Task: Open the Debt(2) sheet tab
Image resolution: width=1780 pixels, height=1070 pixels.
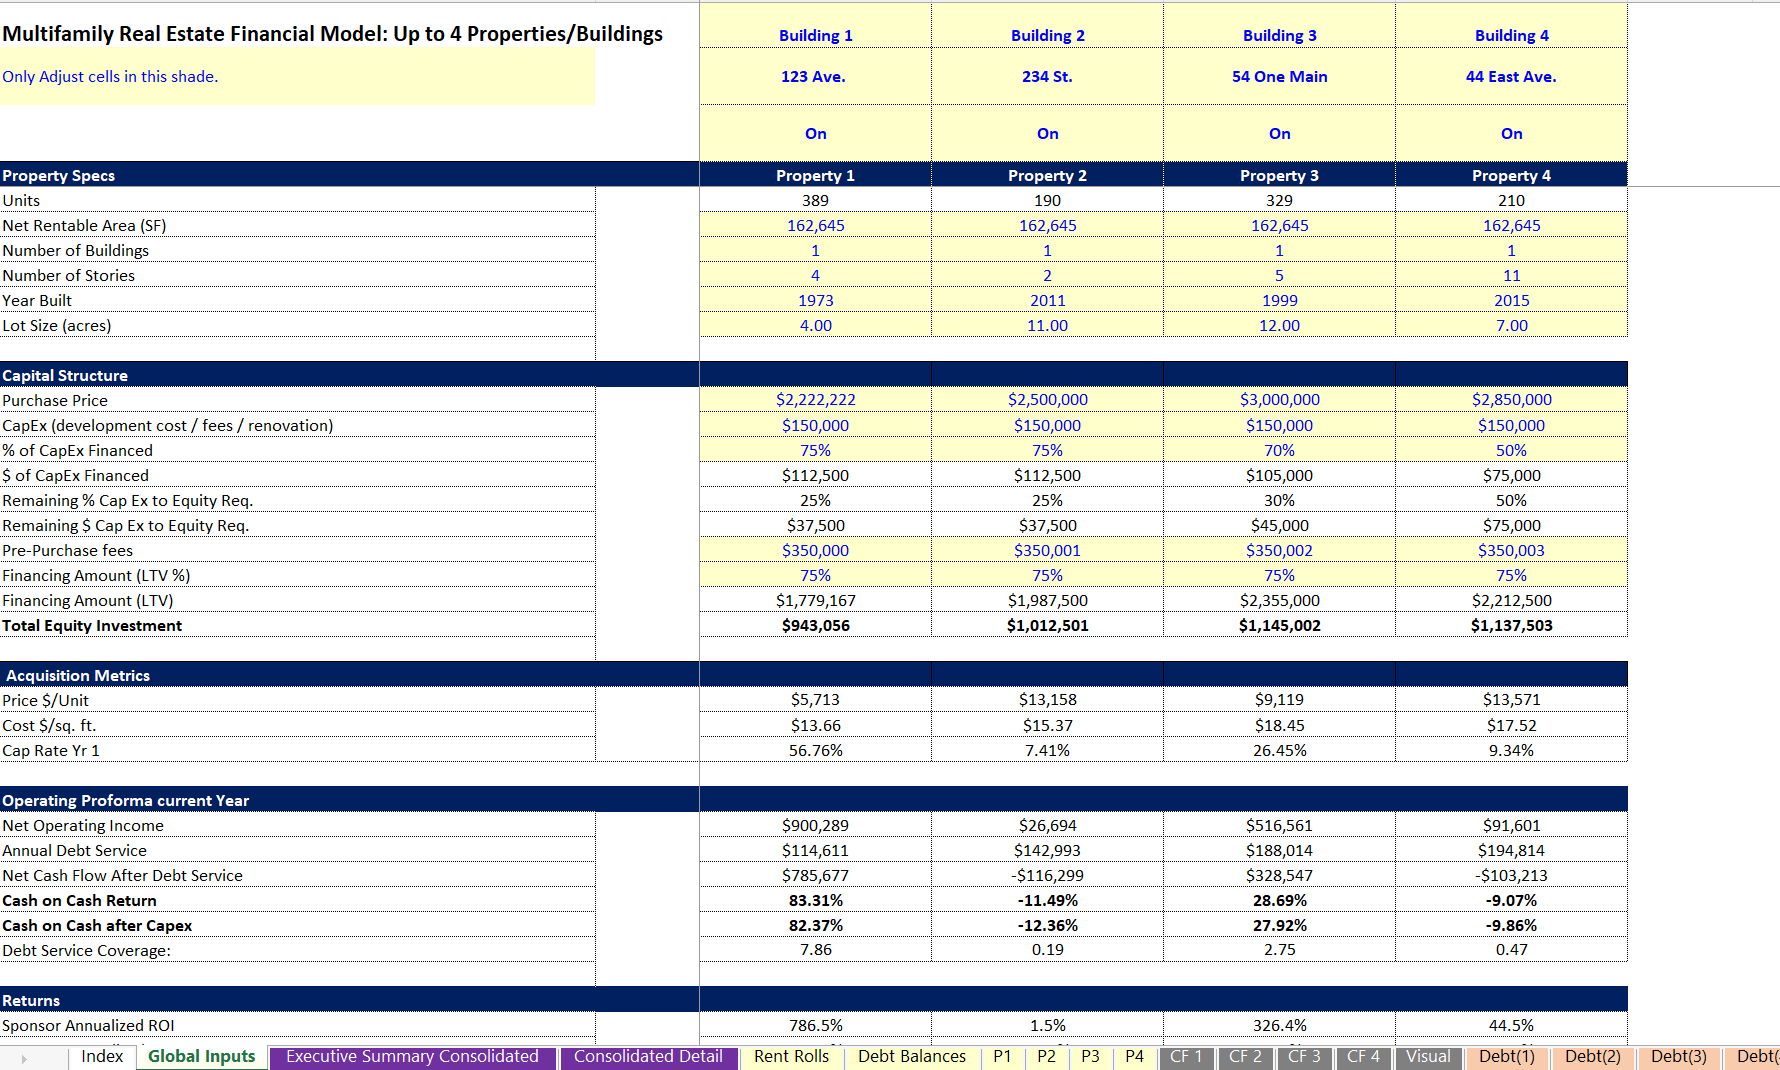Action: point(1593,1057)
